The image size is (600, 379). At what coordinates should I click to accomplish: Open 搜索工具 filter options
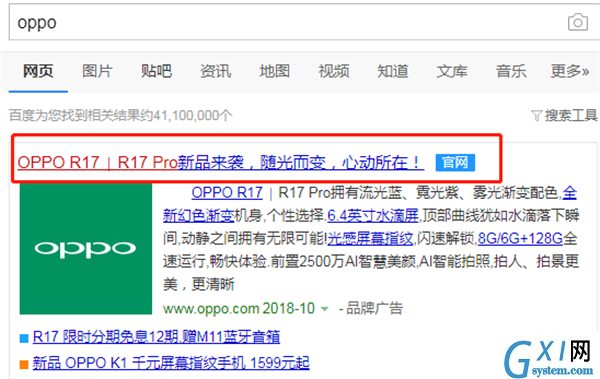564,115
